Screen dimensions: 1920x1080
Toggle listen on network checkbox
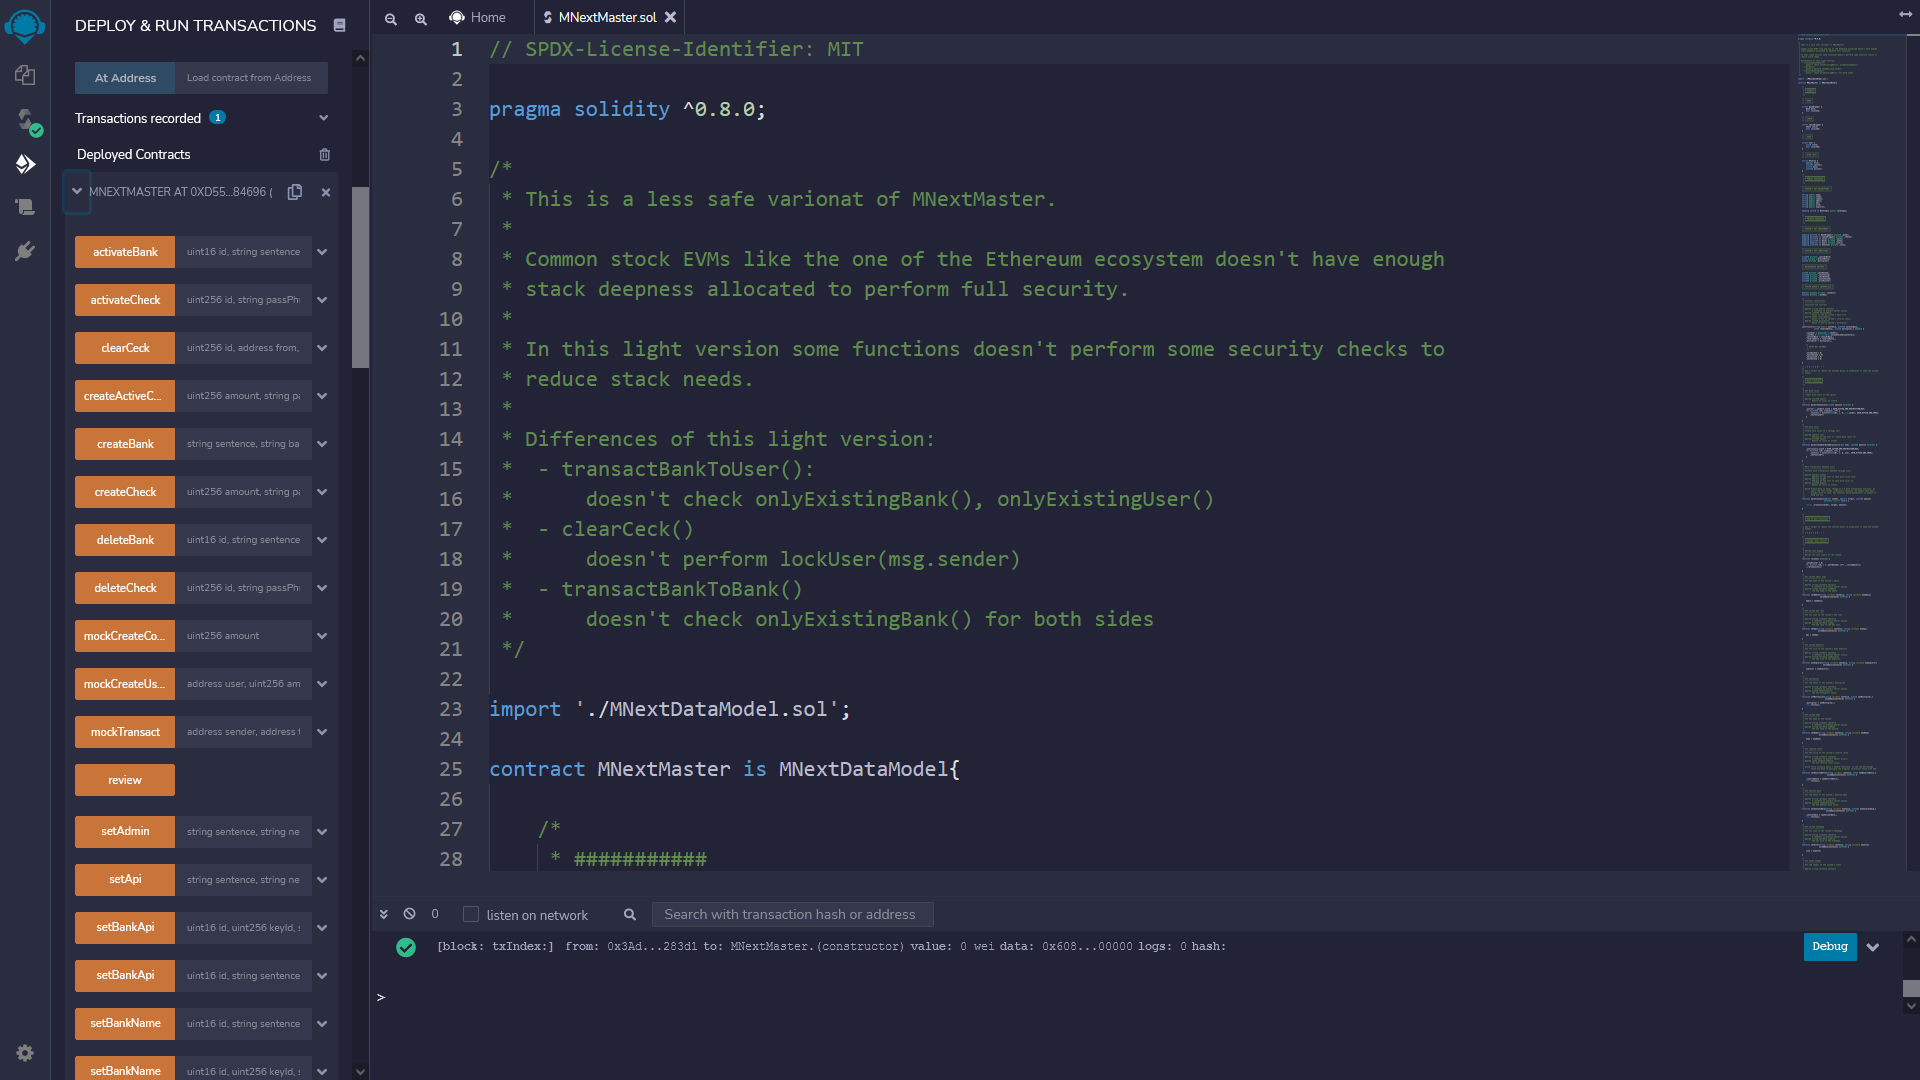[471, 914]
